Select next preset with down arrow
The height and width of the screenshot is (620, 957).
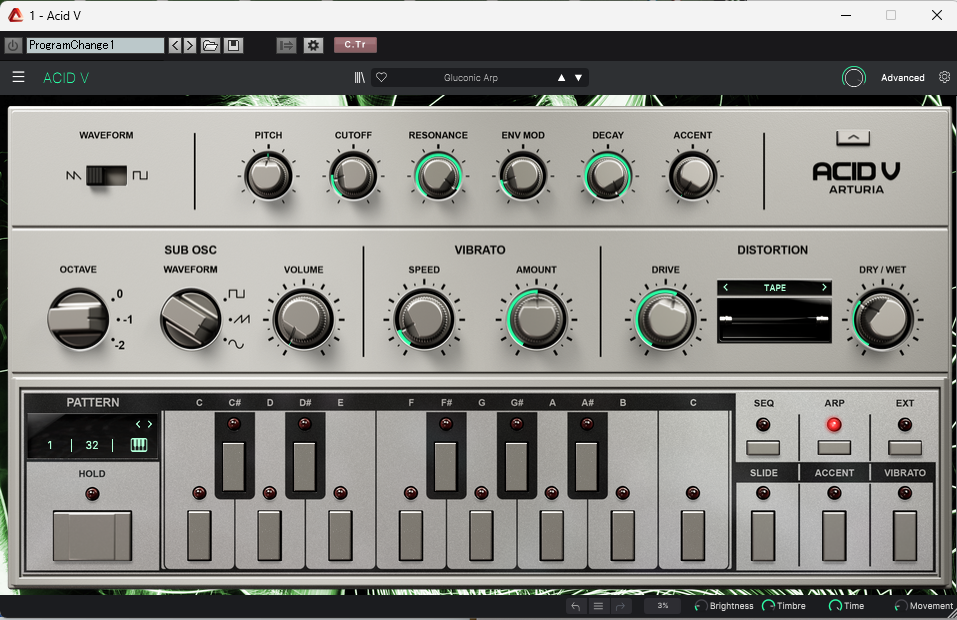click(578, 78)
